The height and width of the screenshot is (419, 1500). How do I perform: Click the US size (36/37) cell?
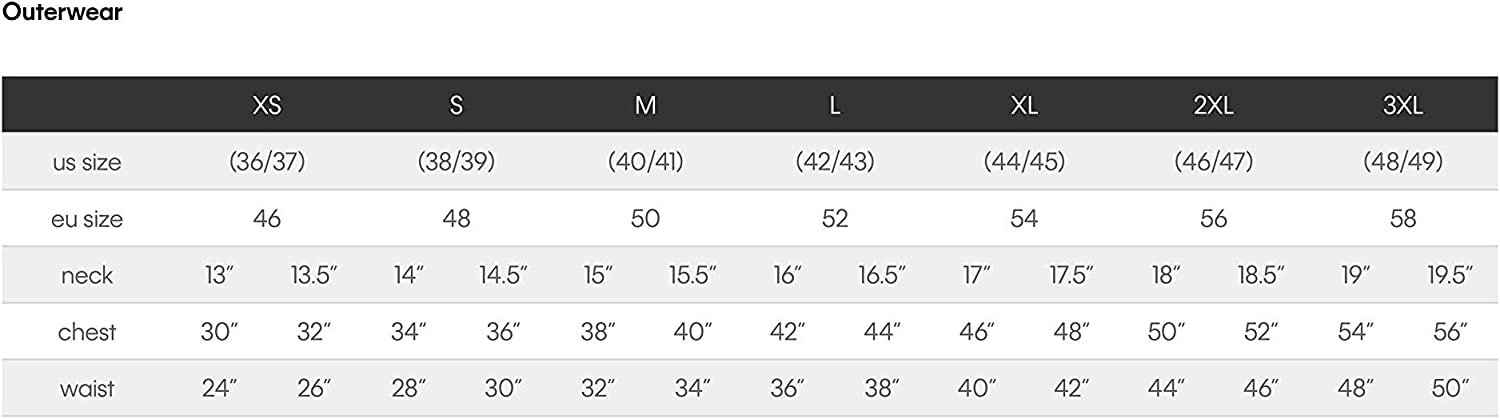(x=266, y=162)
